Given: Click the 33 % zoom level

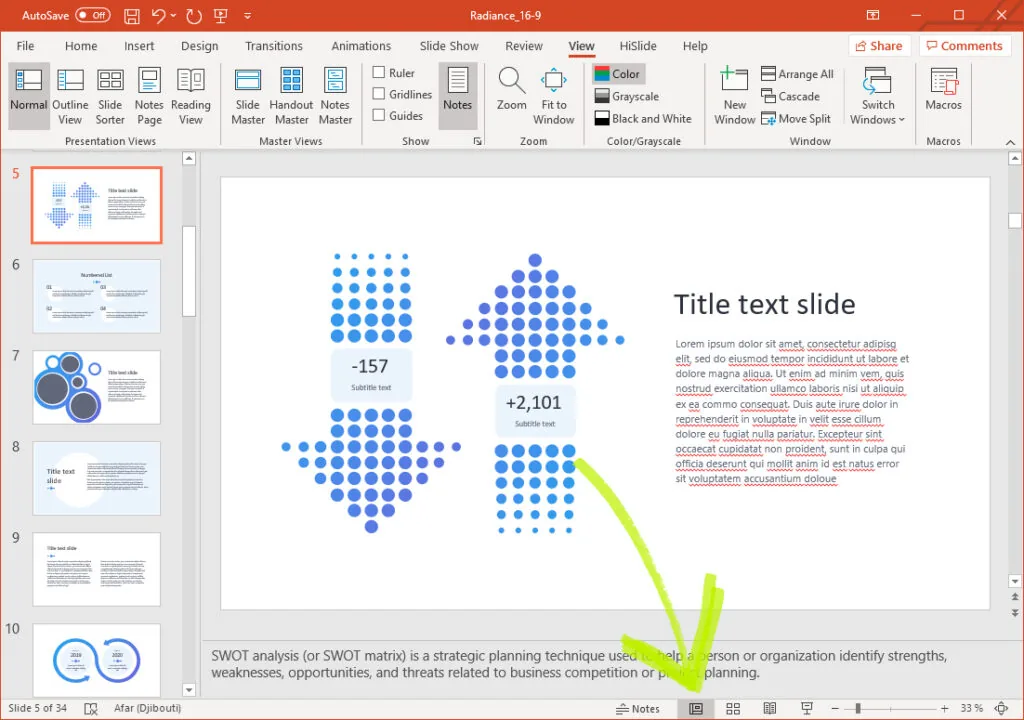Looking at the screenshot, I should tap(971, 709).
